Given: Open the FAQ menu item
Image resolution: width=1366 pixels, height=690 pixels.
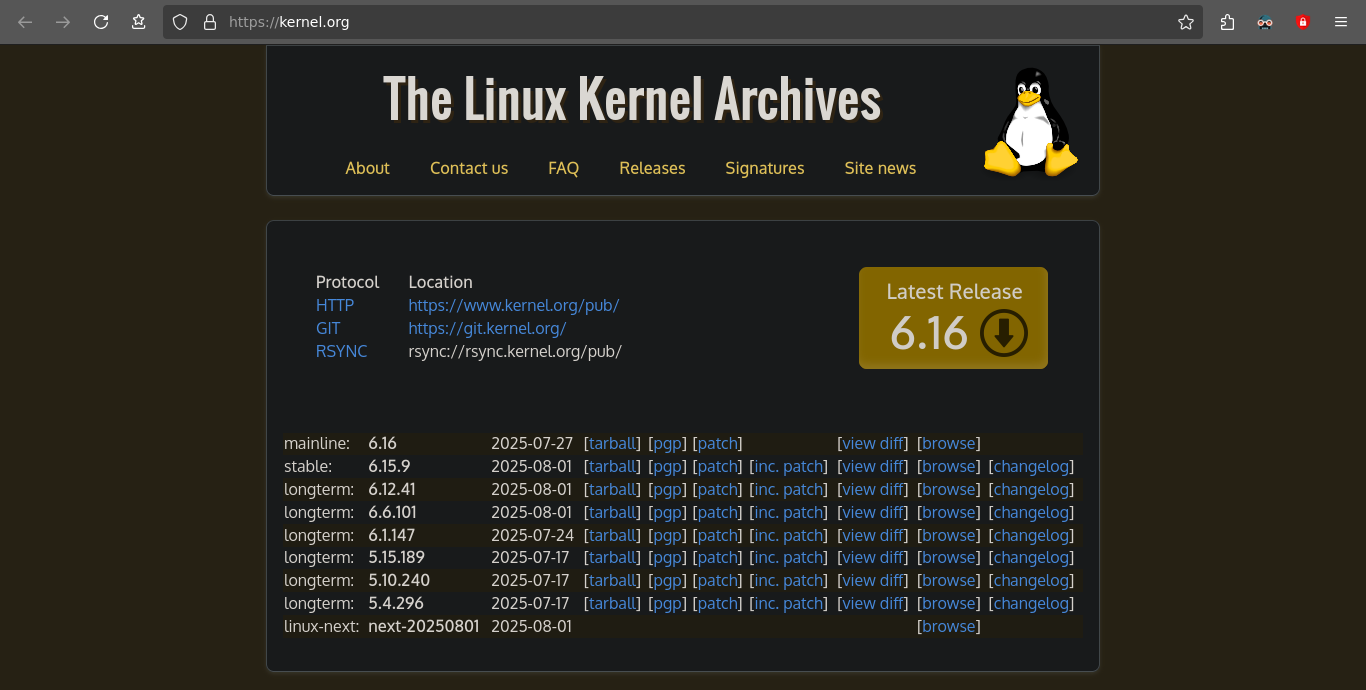Looking at the screenshot, I should pos(563,168).
